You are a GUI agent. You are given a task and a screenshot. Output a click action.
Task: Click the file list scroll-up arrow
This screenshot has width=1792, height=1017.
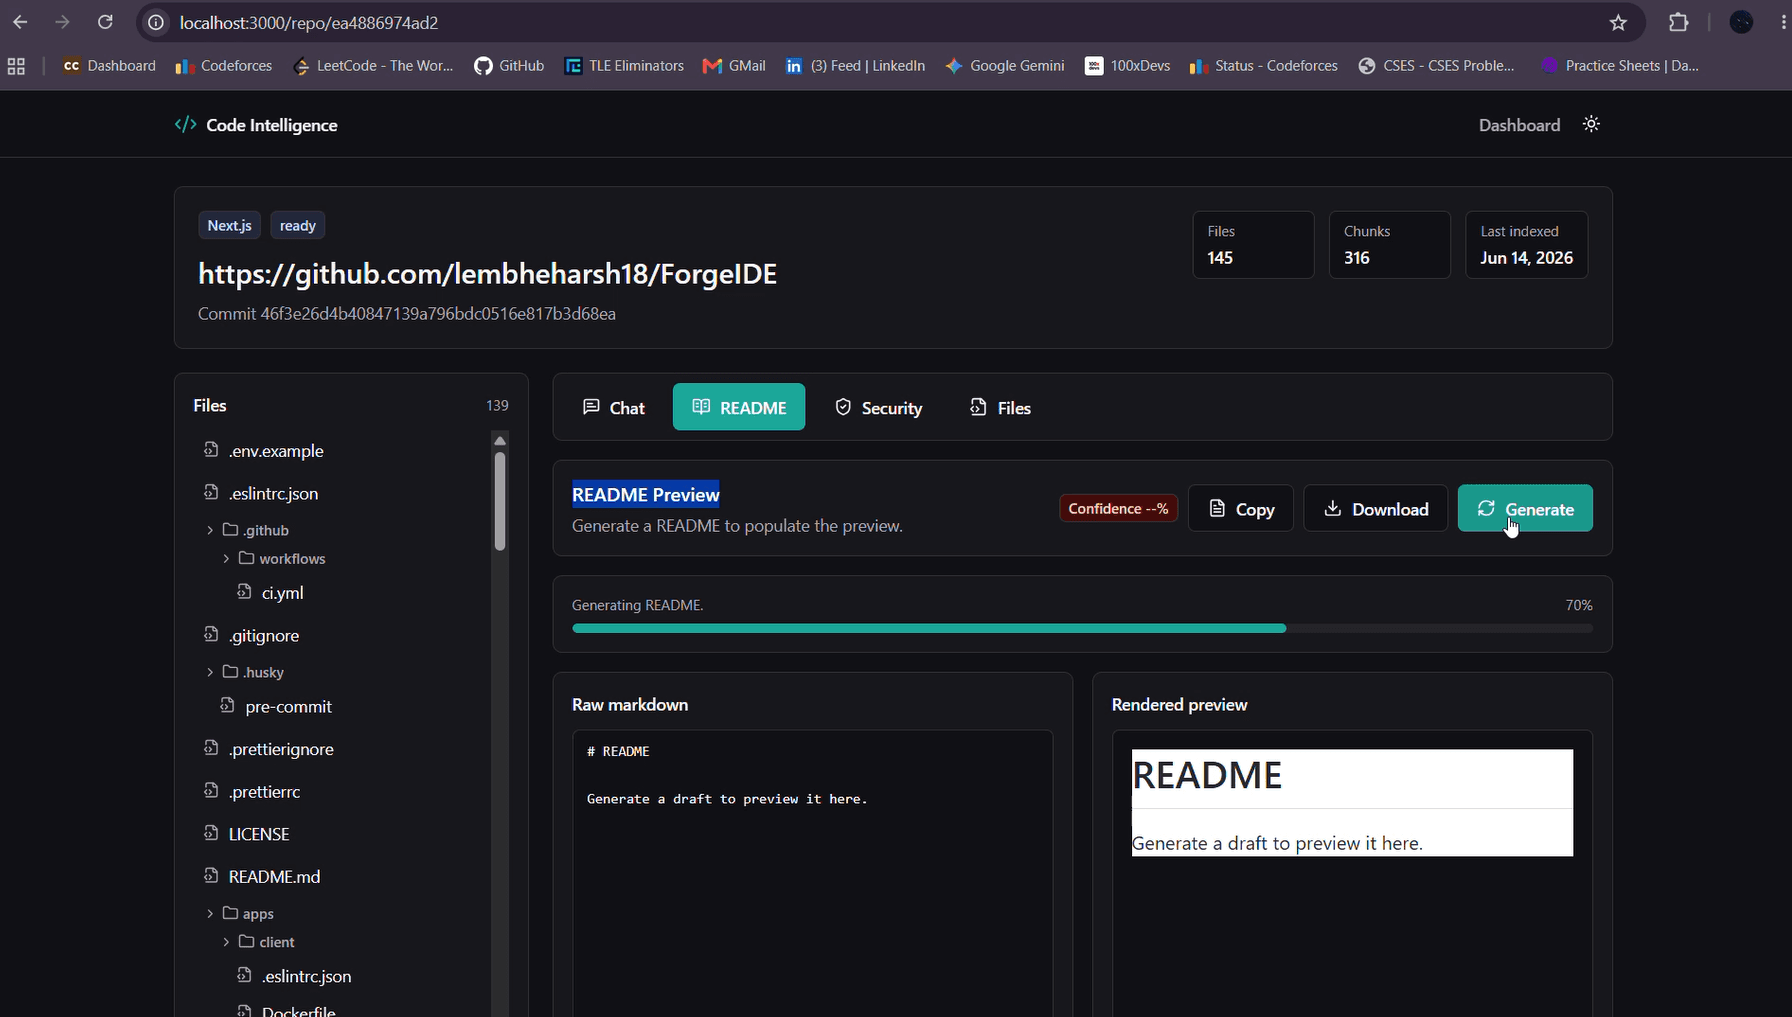point(499,441)
